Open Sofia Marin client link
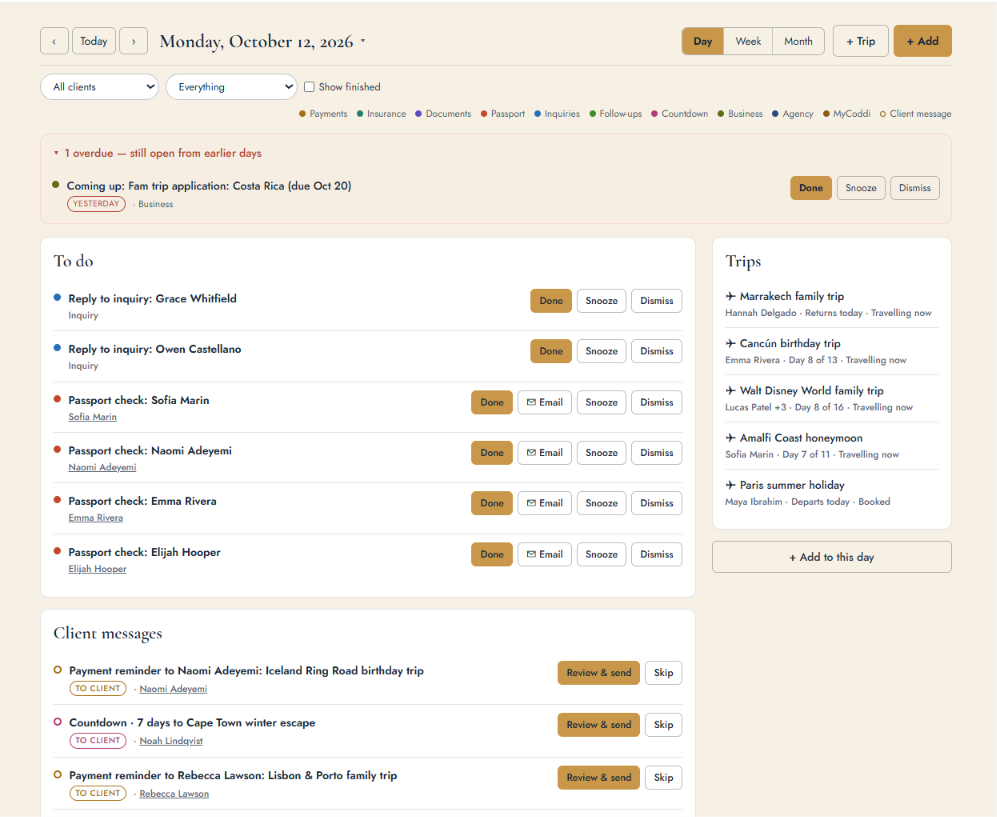This screenshot has height=817, width=997. point(93,417)
